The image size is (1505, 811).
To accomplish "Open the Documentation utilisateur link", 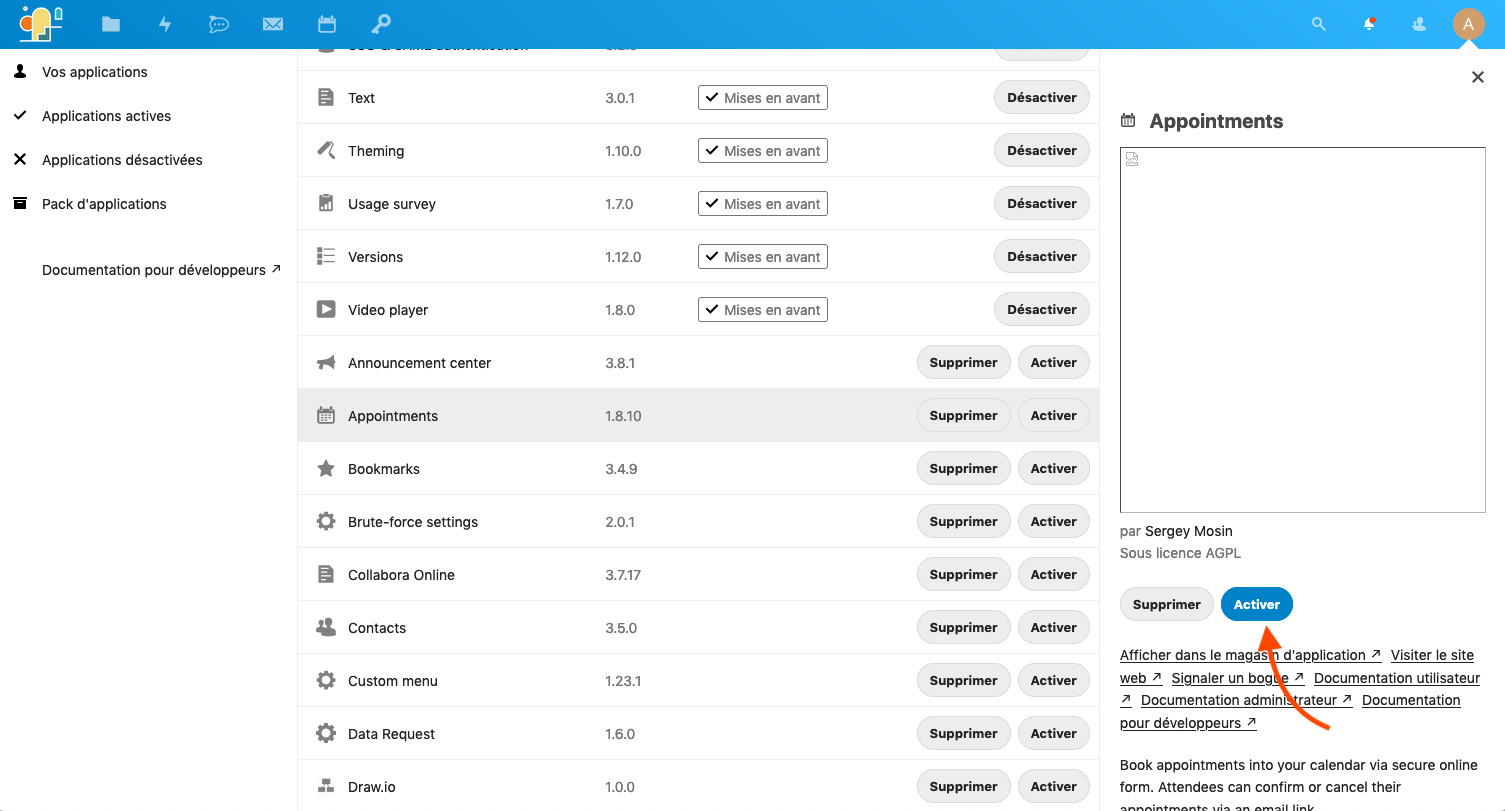I will pyautogui.click(x=1397, y=678).
